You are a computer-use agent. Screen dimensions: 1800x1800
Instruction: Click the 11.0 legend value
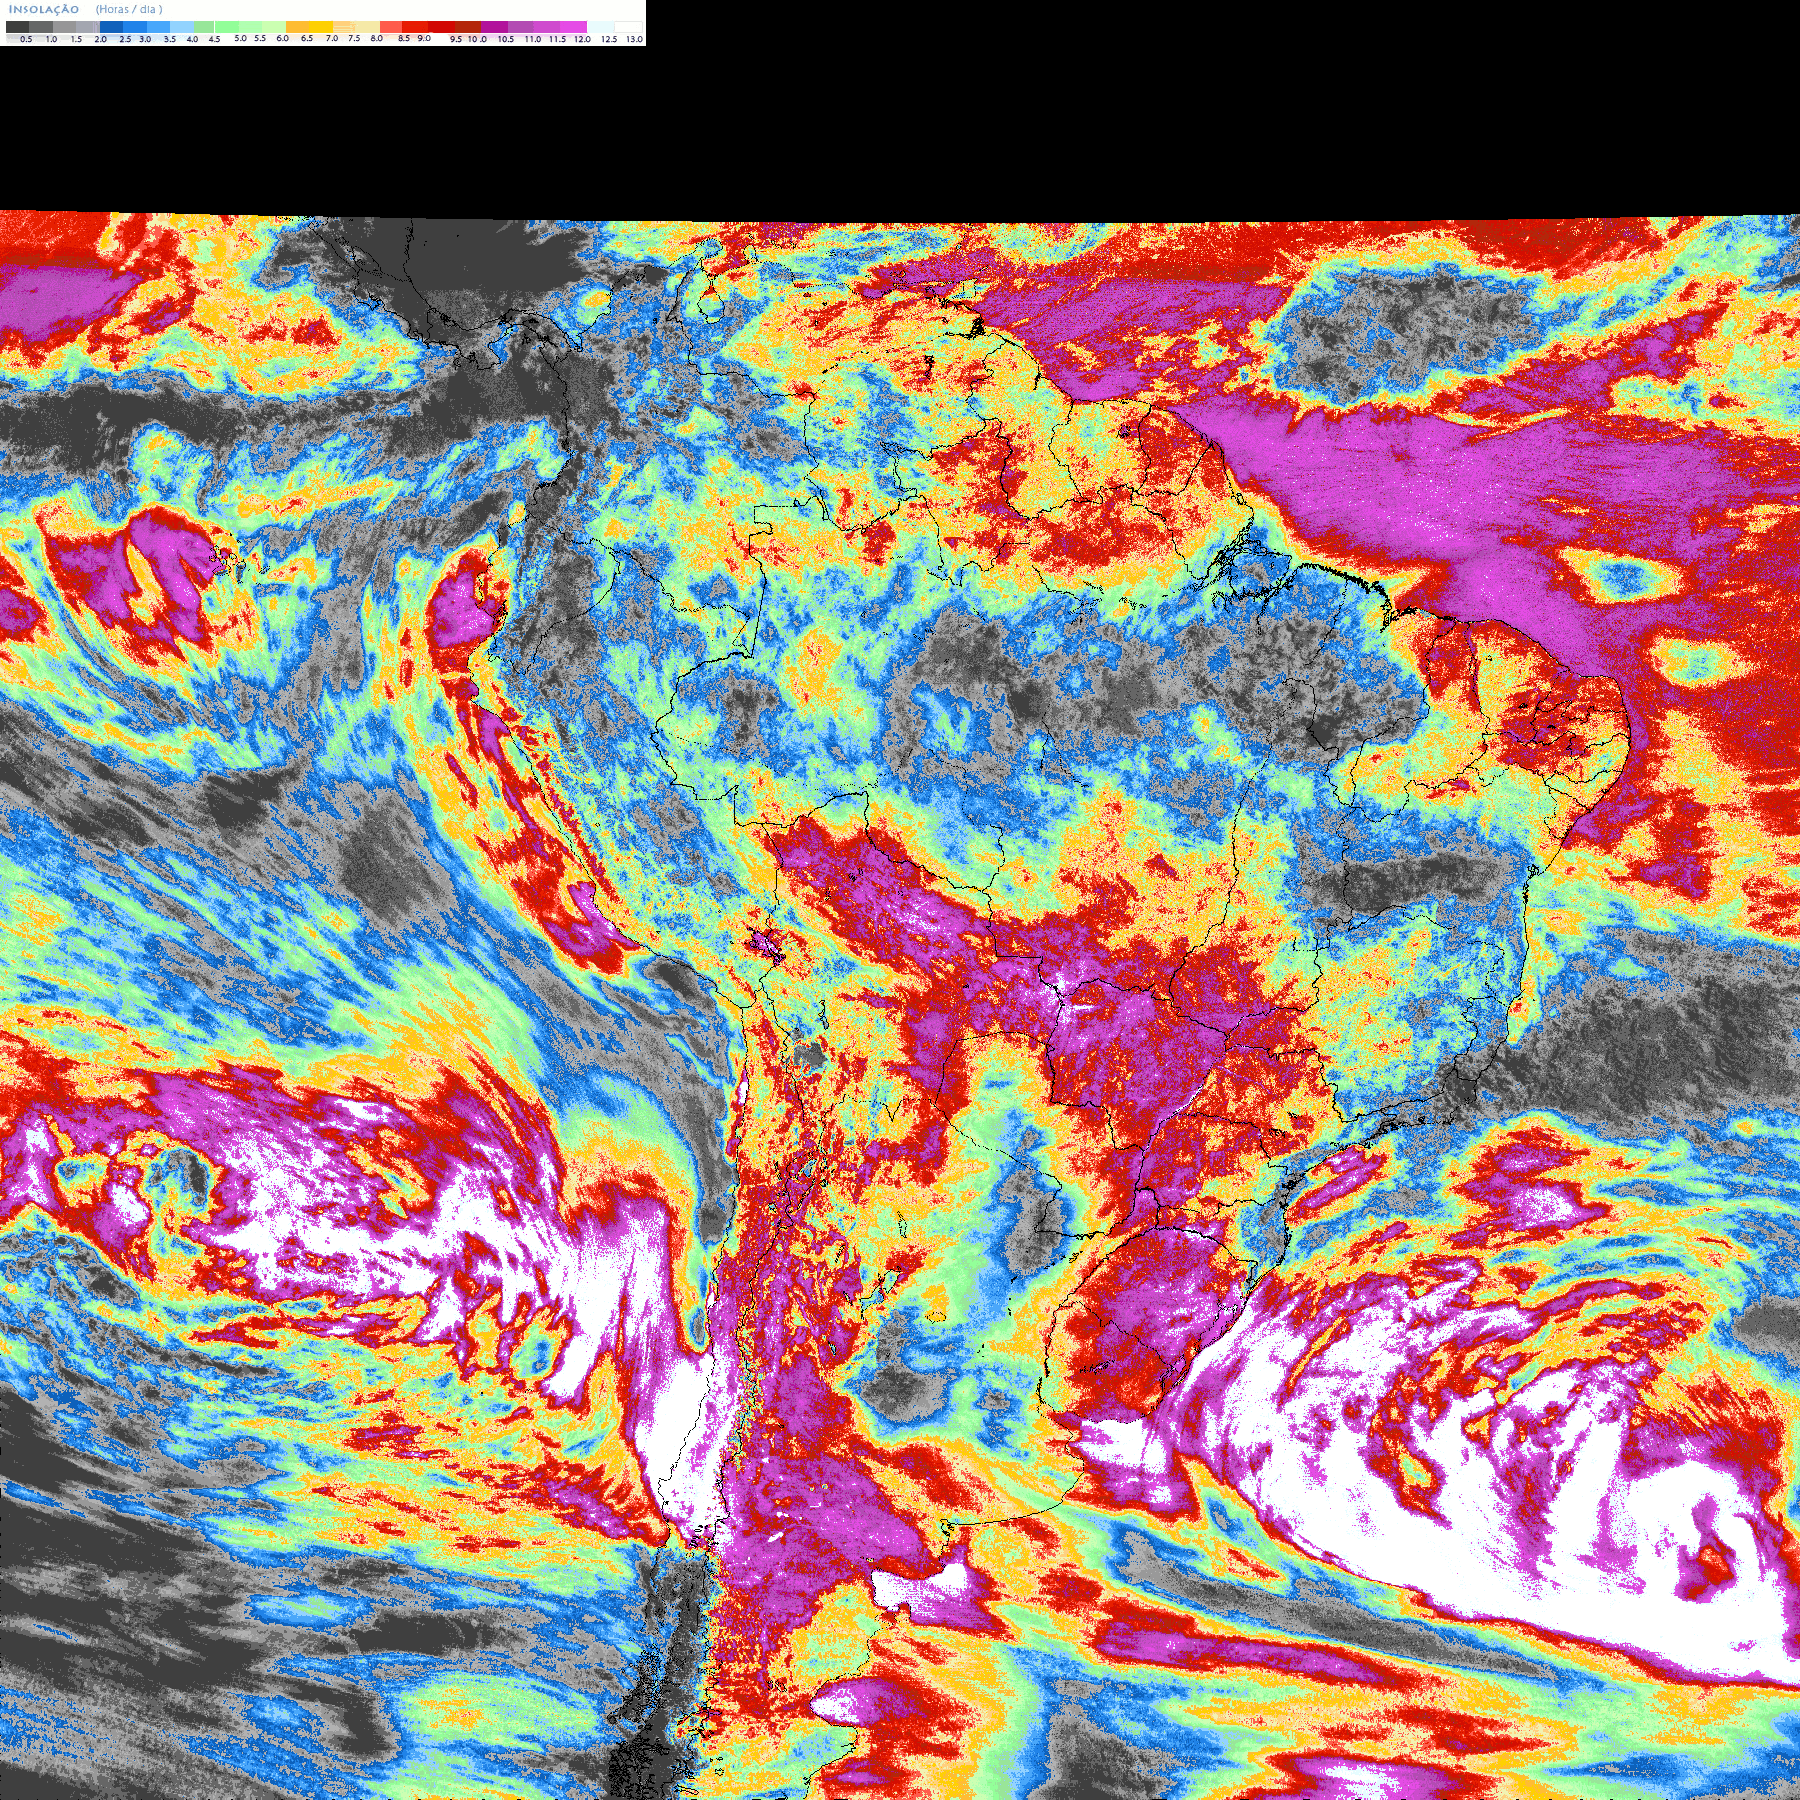pos(533,39)
